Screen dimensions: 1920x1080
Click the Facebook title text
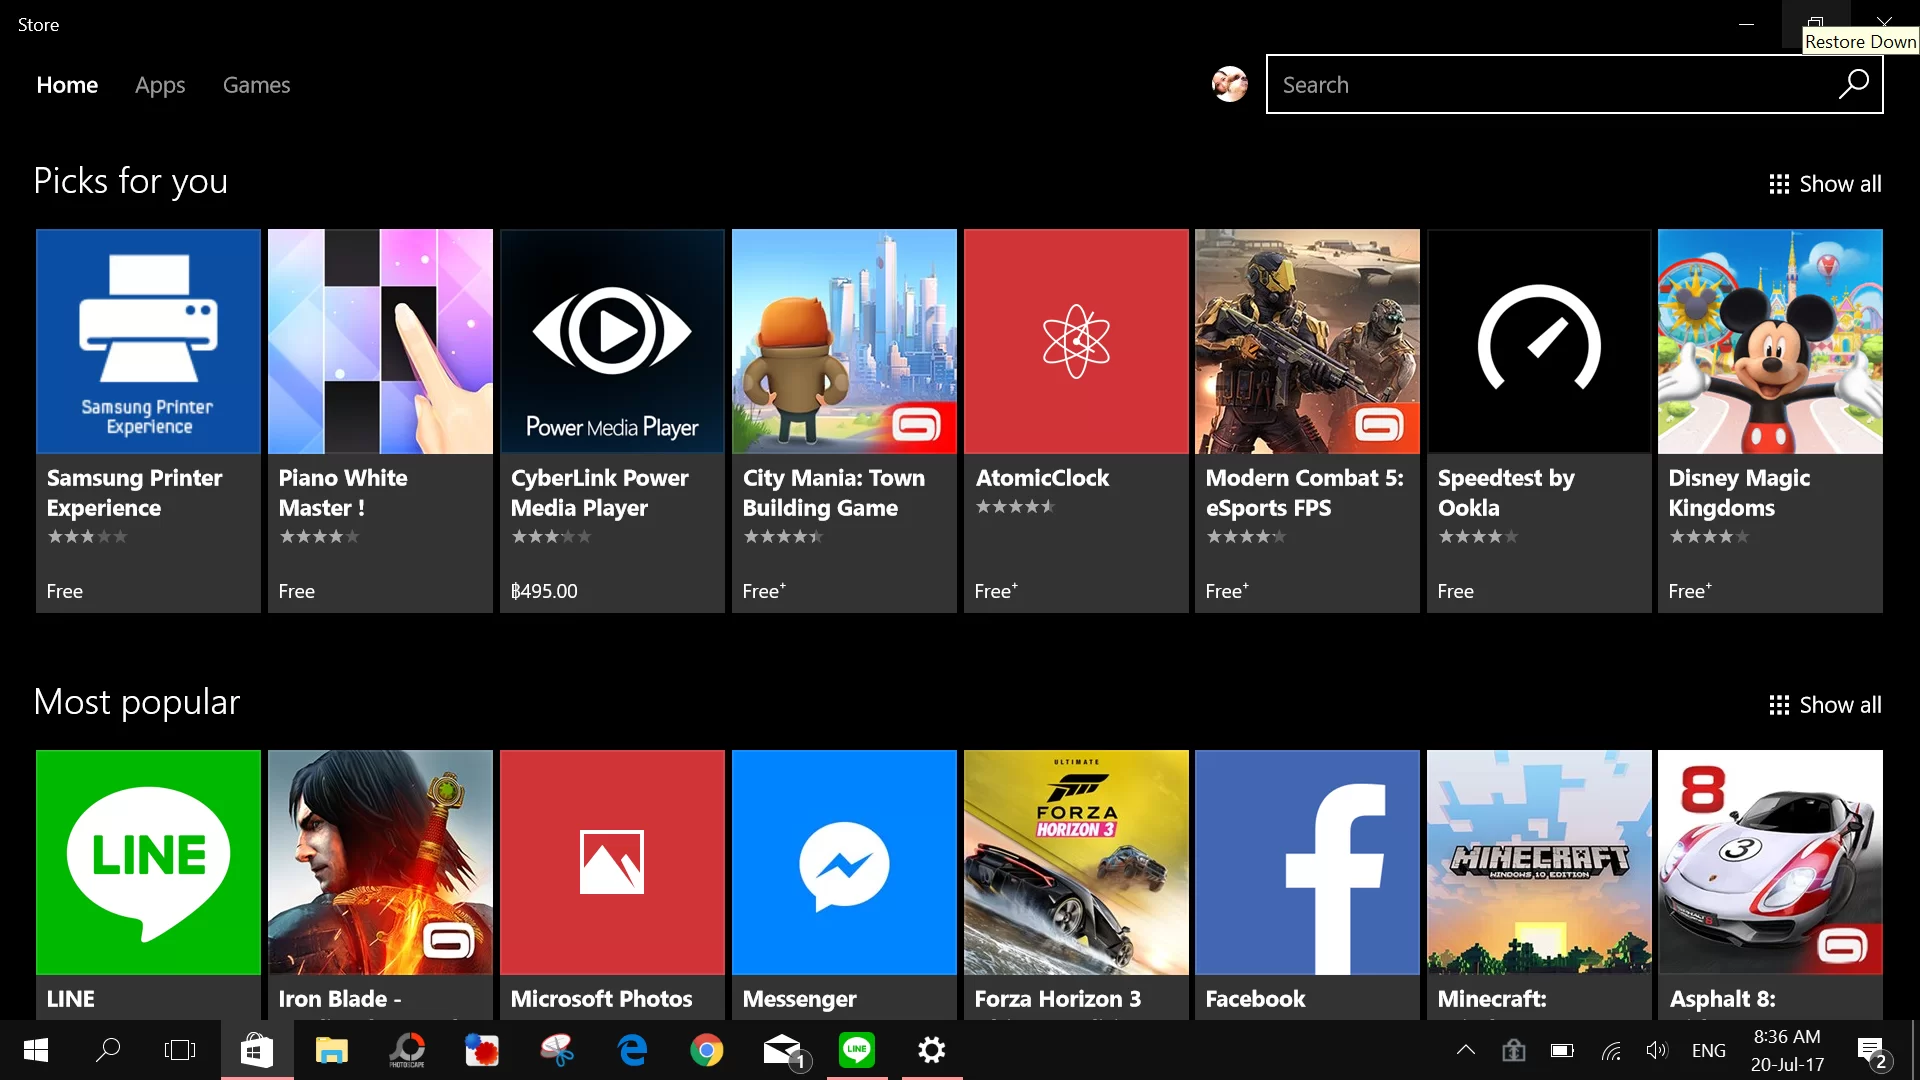pos(1255,999)
